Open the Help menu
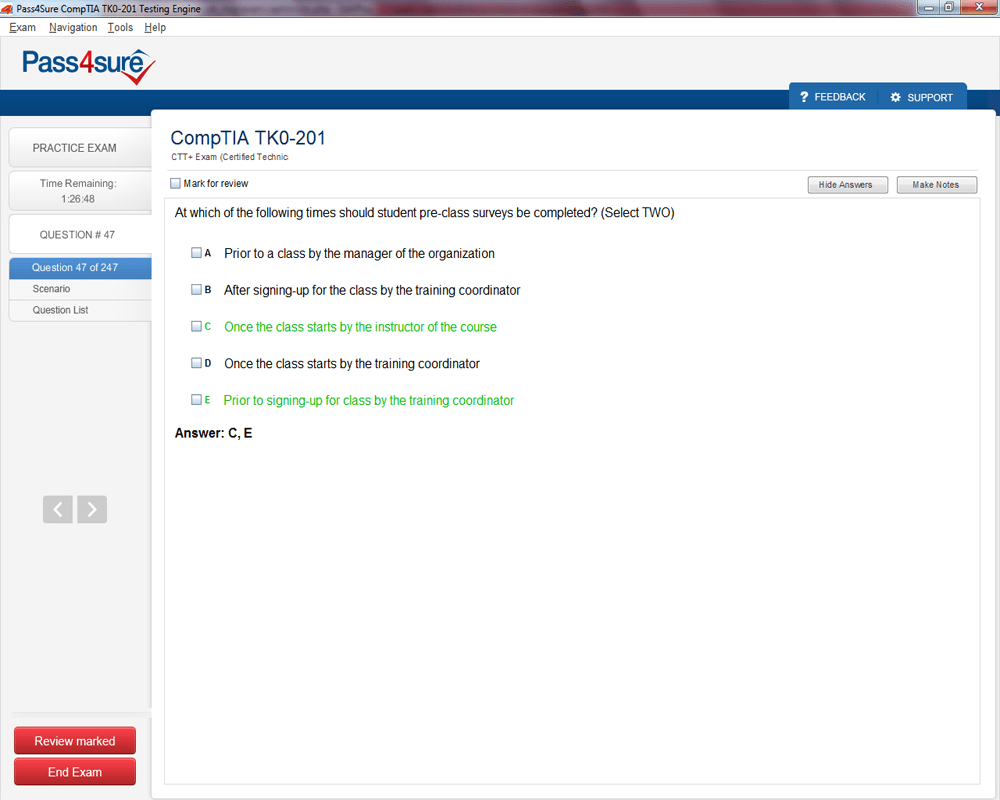The height and width of the screenshot is (800, 1000). (x=155, y=27)
